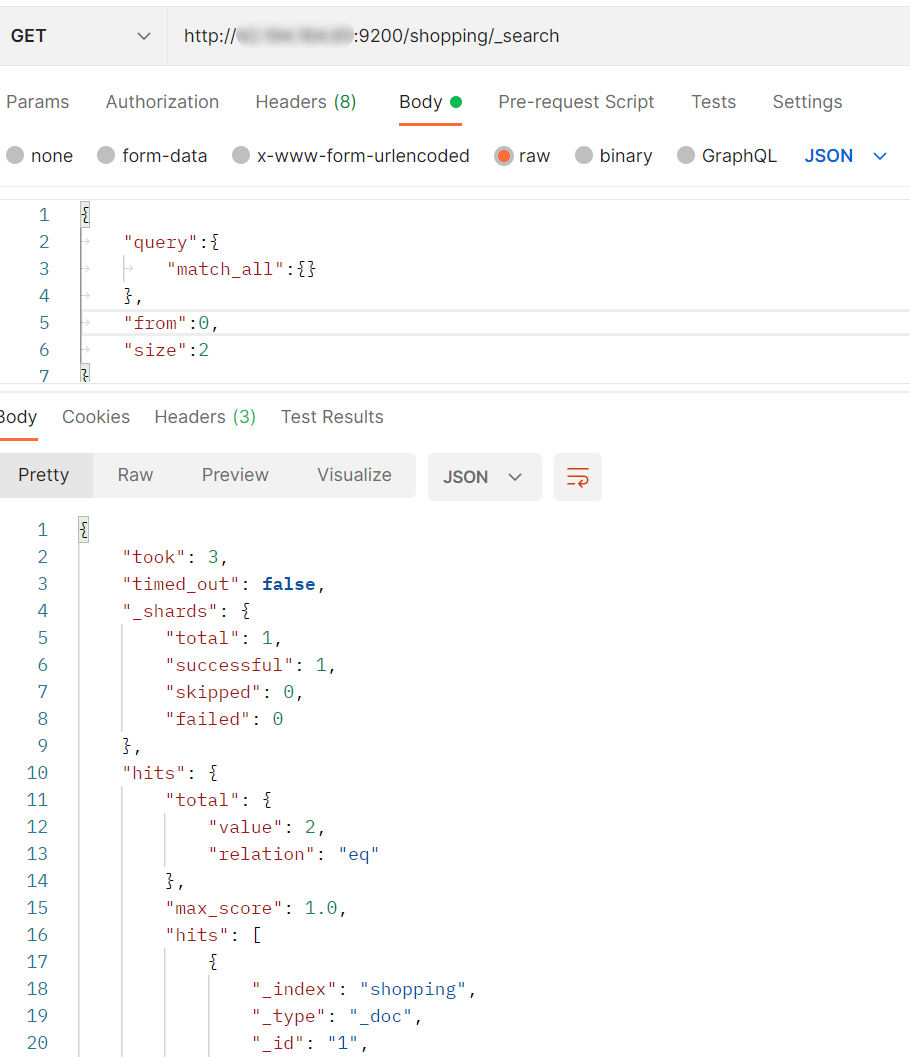Click the wrap lines icon in response

tap(577, 477)
